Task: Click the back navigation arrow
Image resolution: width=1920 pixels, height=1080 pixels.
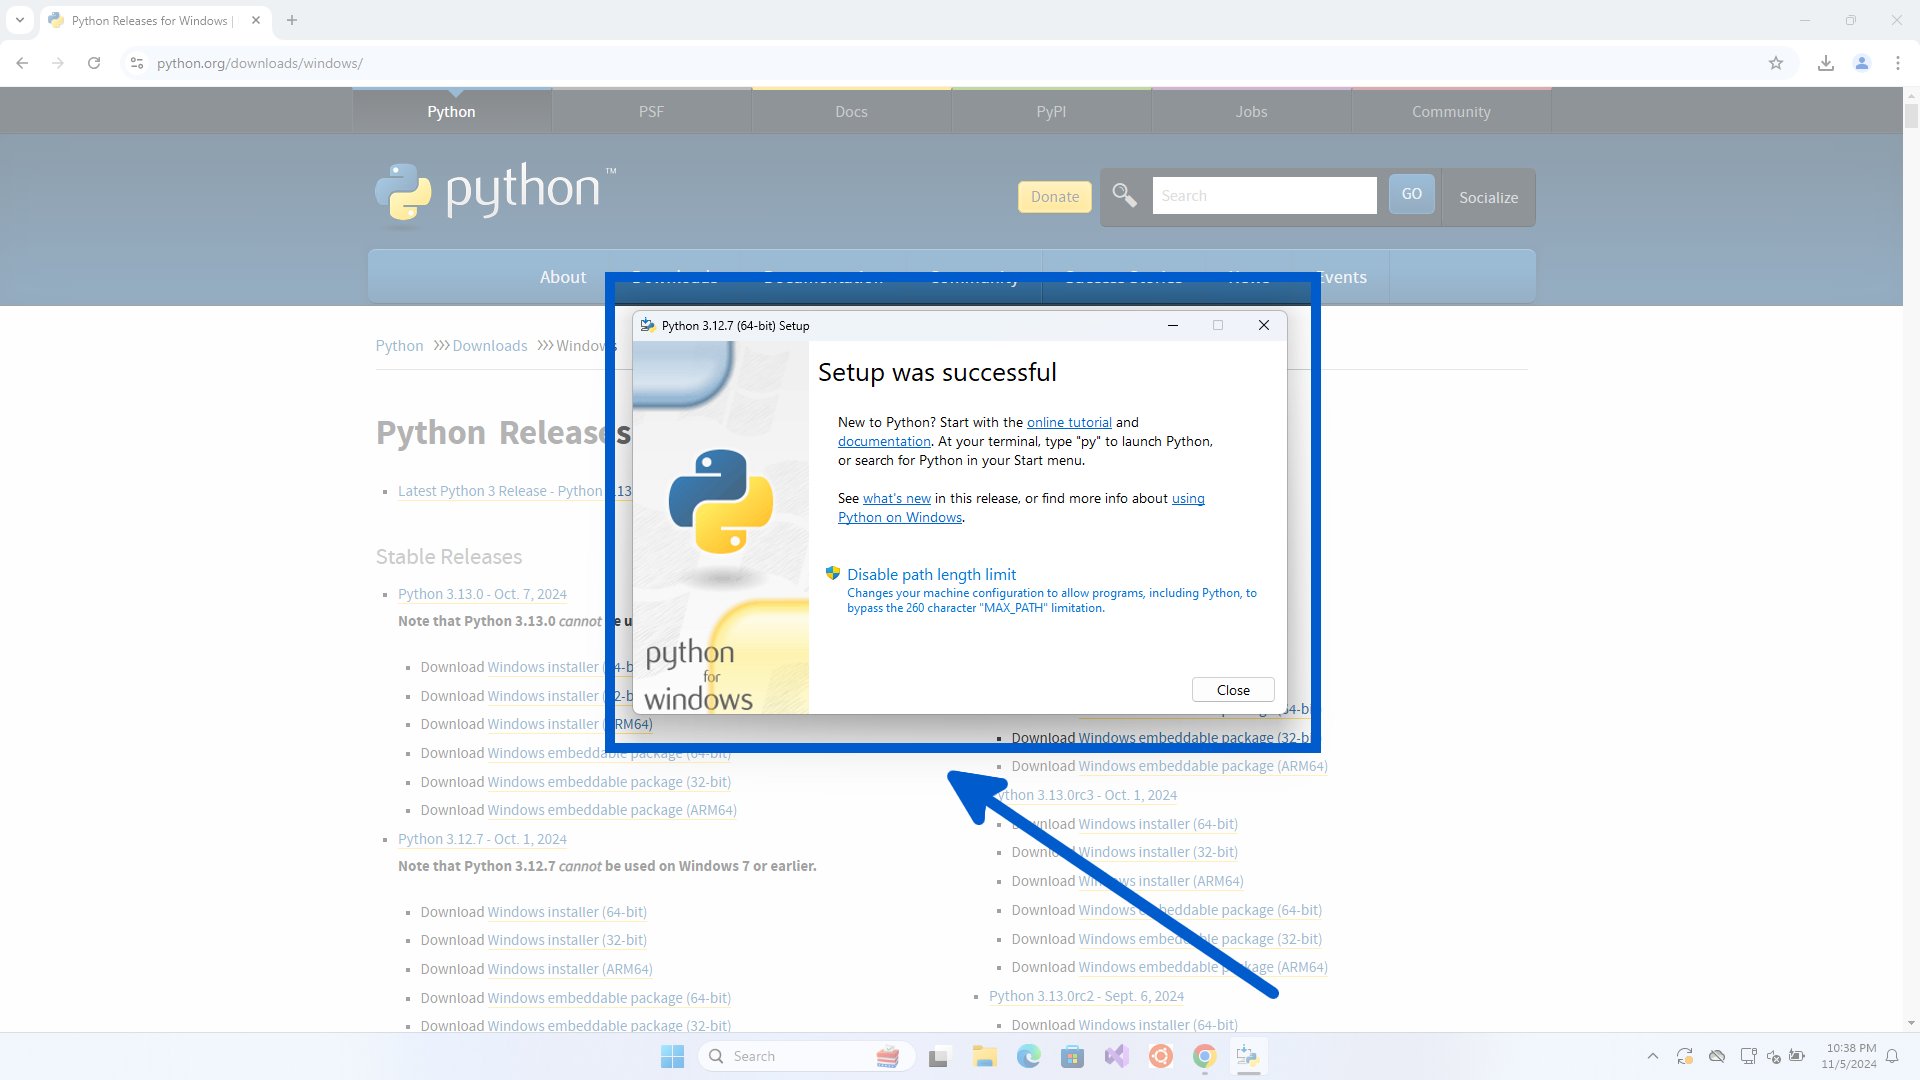Action: 22,62
